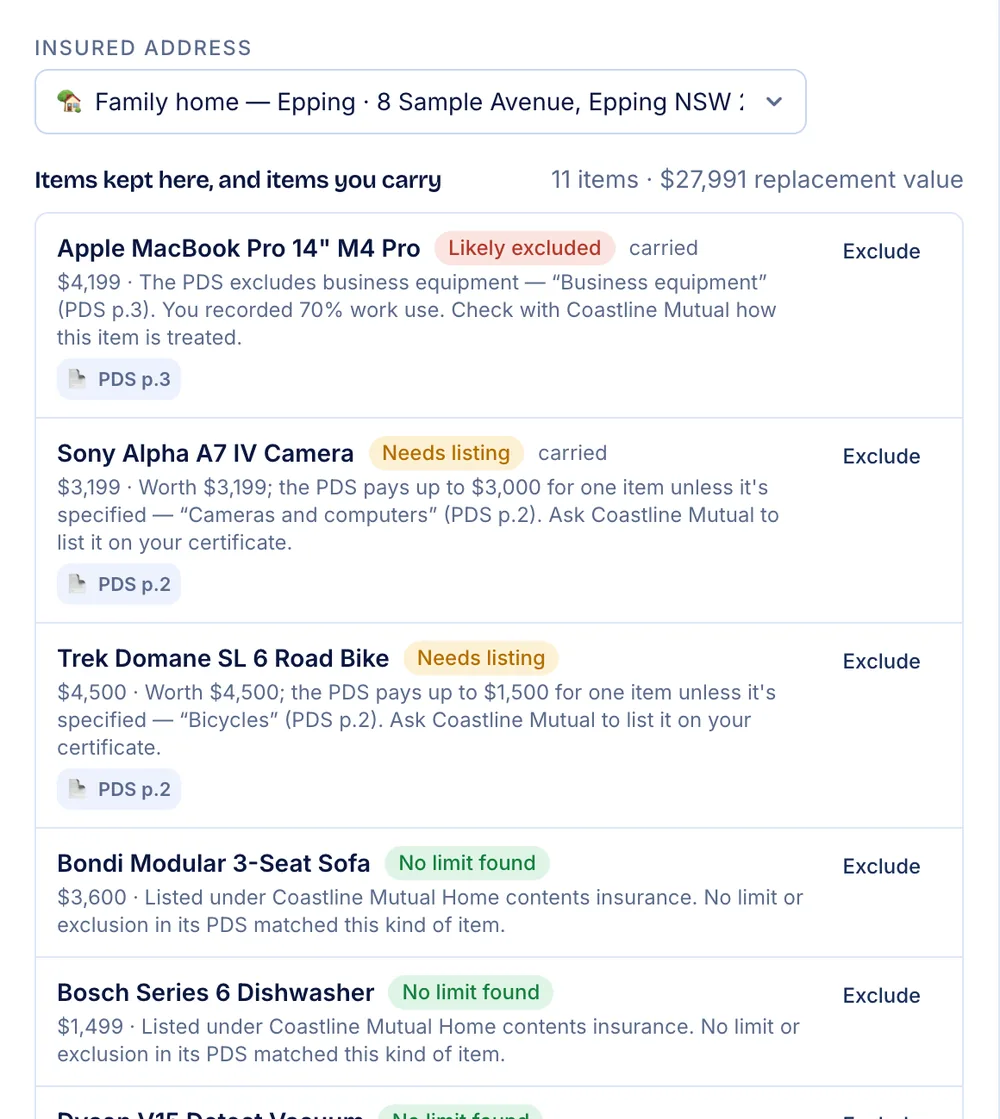This screenshot has height=1119, width=1000.
Task: Click No limit found badge on sofa
Action: coord(467,863)
